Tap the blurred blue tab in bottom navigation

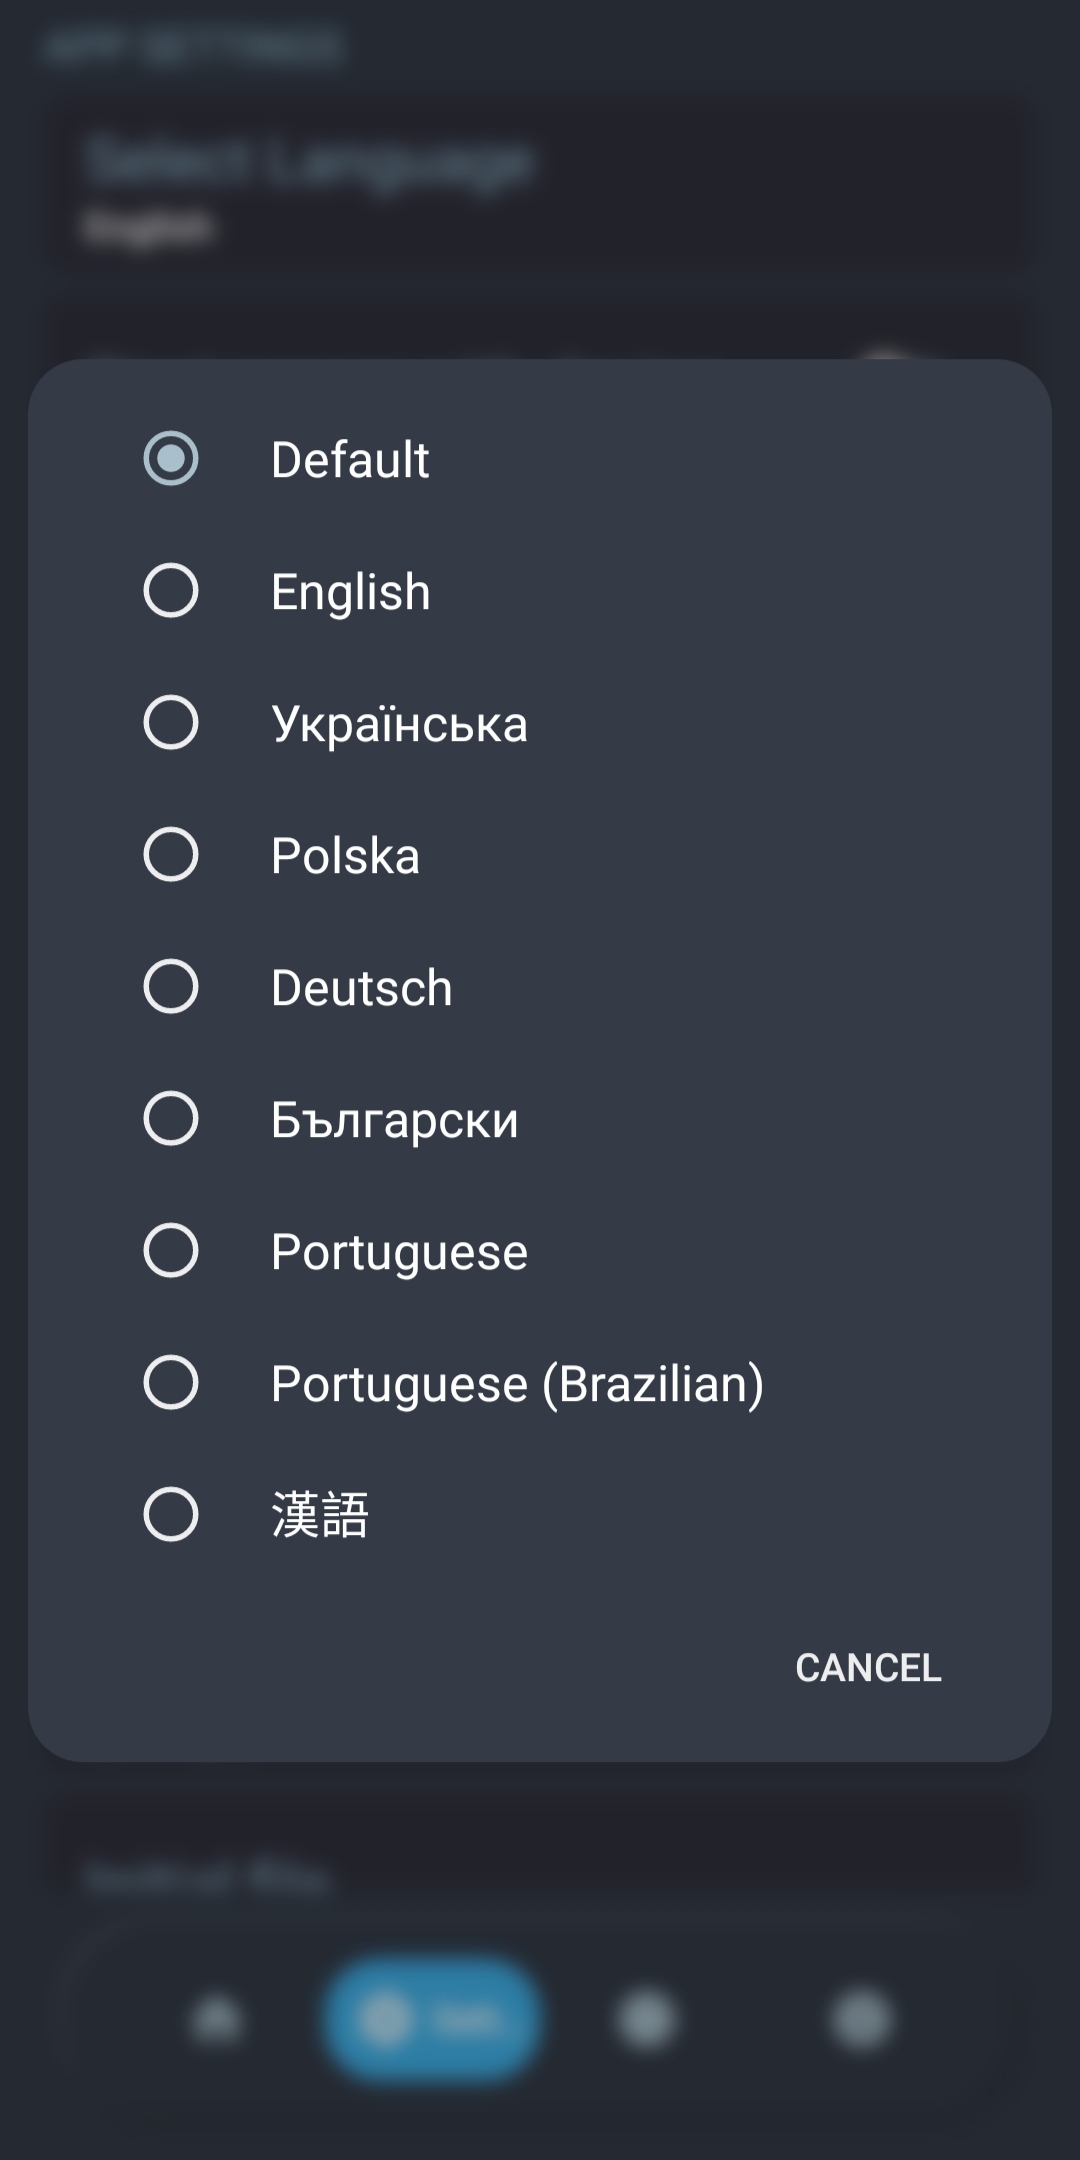tap(432, 2020)
